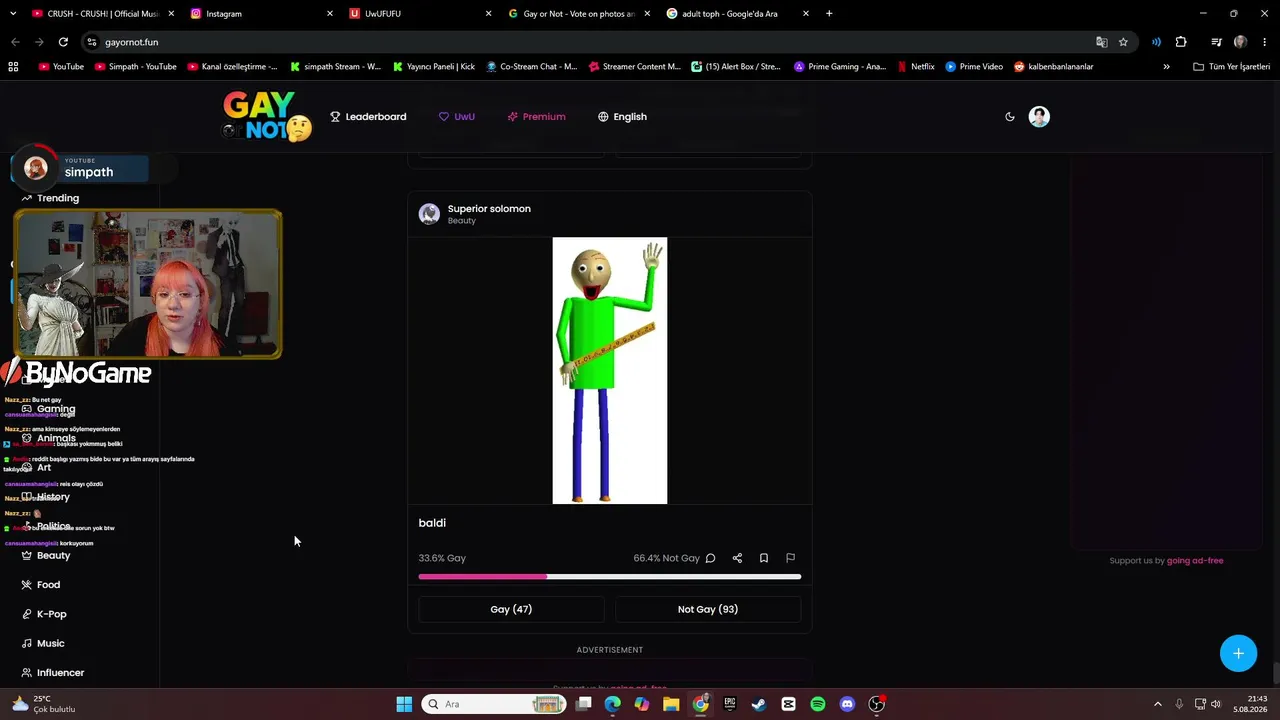Open the user profile avatar menu
The width and height of the screenshot is (1280, 720).
point(1039,117)
